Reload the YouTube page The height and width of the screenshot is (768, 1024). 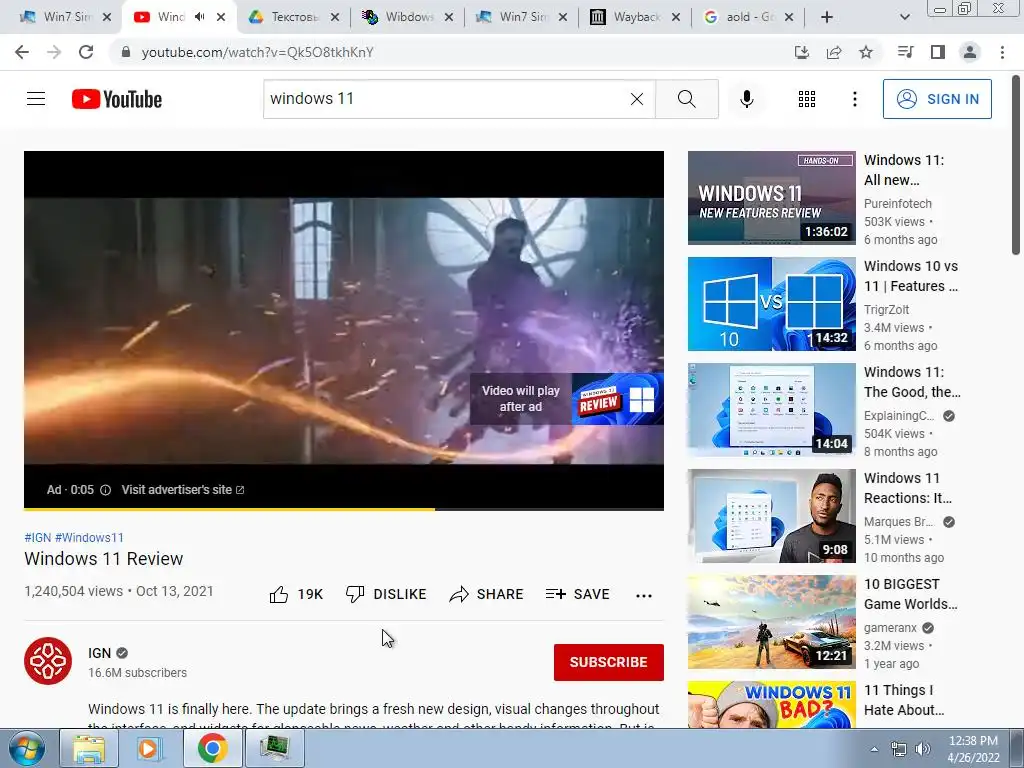click(86, 52)
